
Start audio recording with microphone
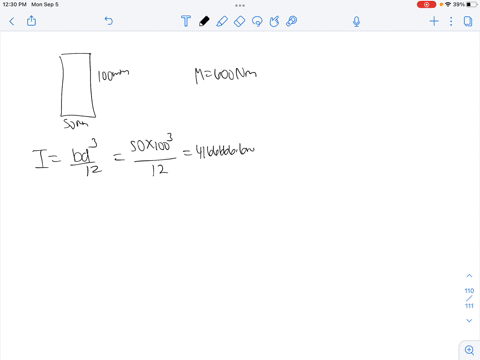click(x=356, y=22)
